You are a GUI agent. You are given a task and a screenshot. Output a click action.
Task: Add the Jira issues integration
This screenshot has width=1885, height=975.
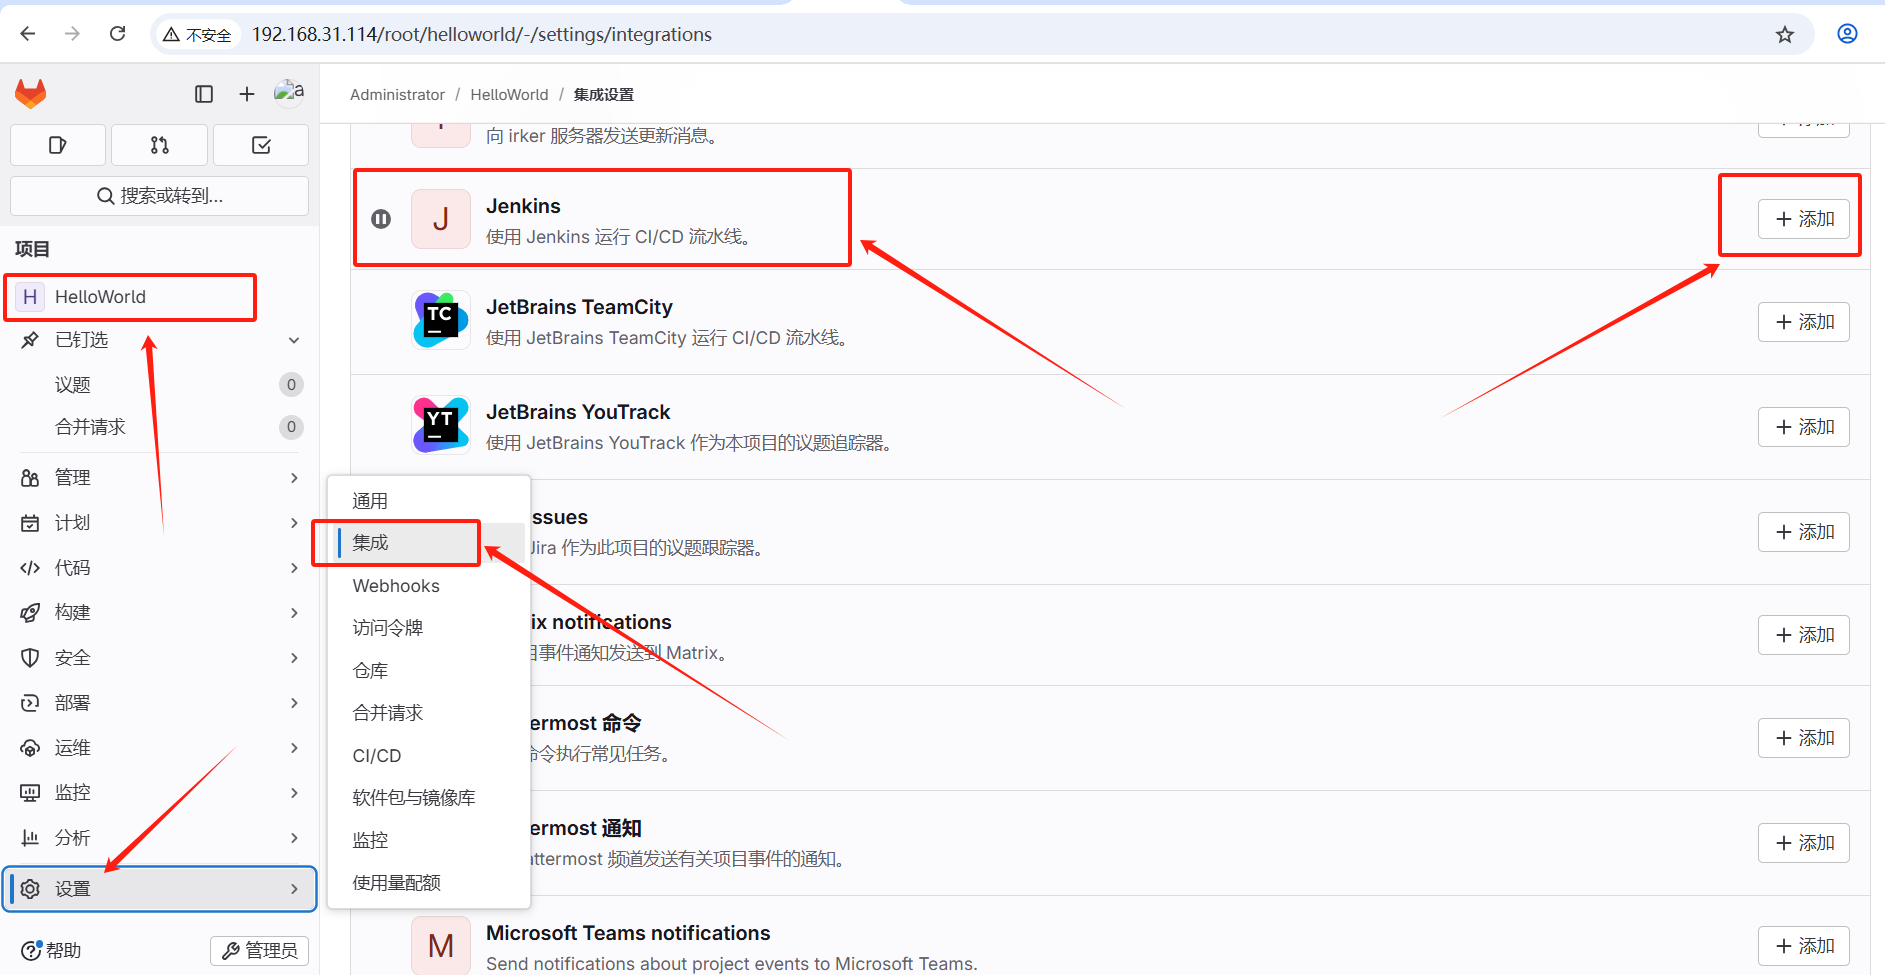[1804, 532]
